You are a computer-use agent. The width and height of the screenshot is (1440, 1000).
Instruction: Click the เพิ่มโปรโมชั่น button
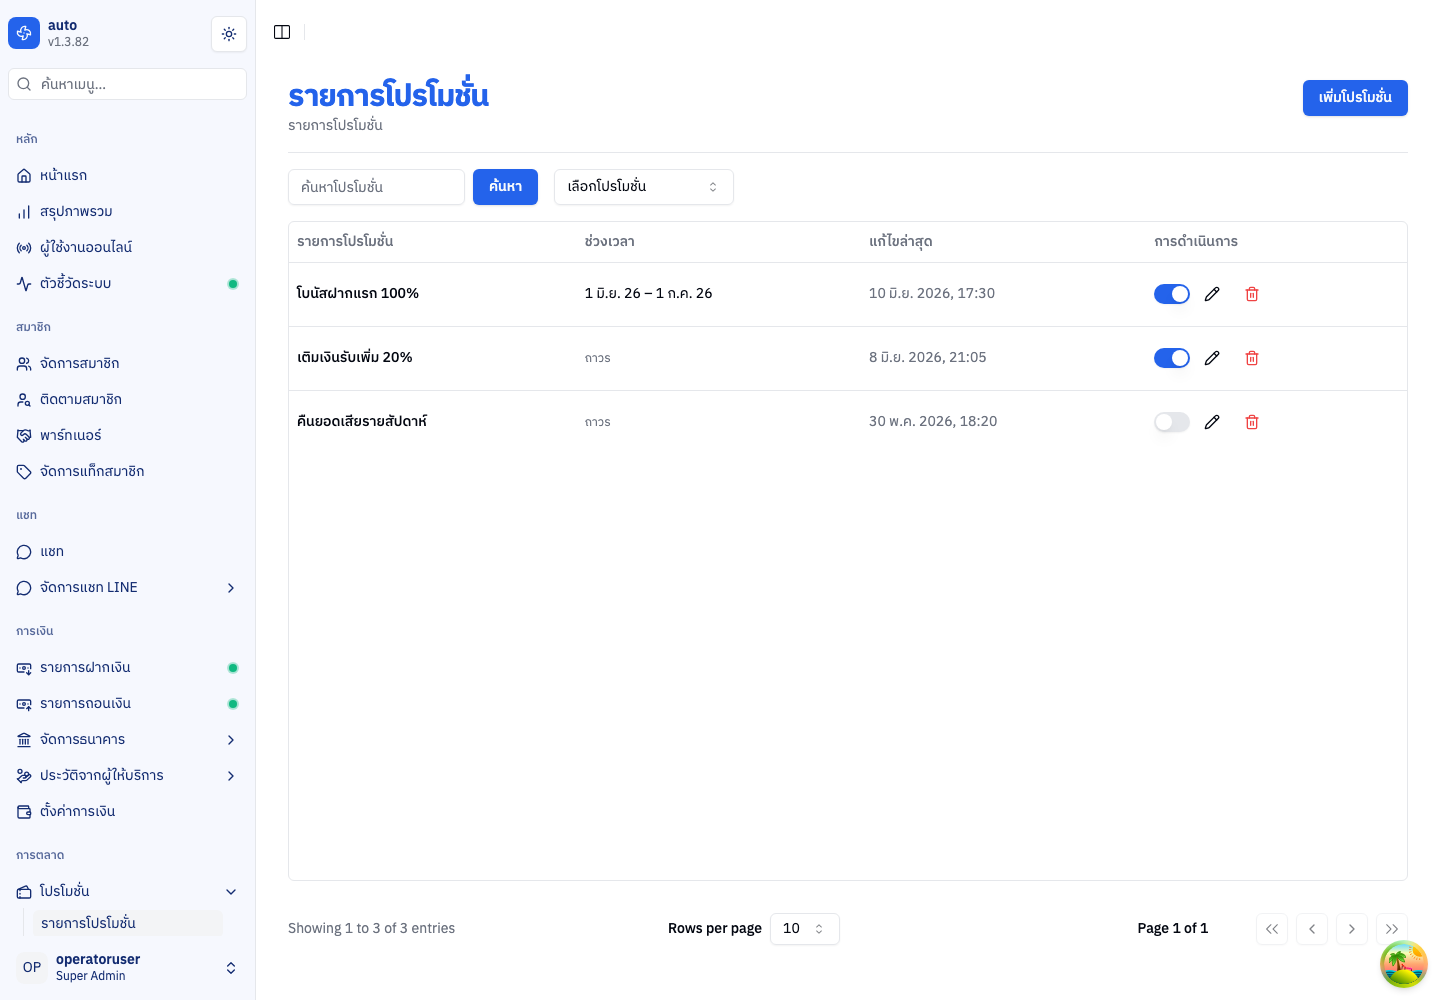tap(1355, 98)
